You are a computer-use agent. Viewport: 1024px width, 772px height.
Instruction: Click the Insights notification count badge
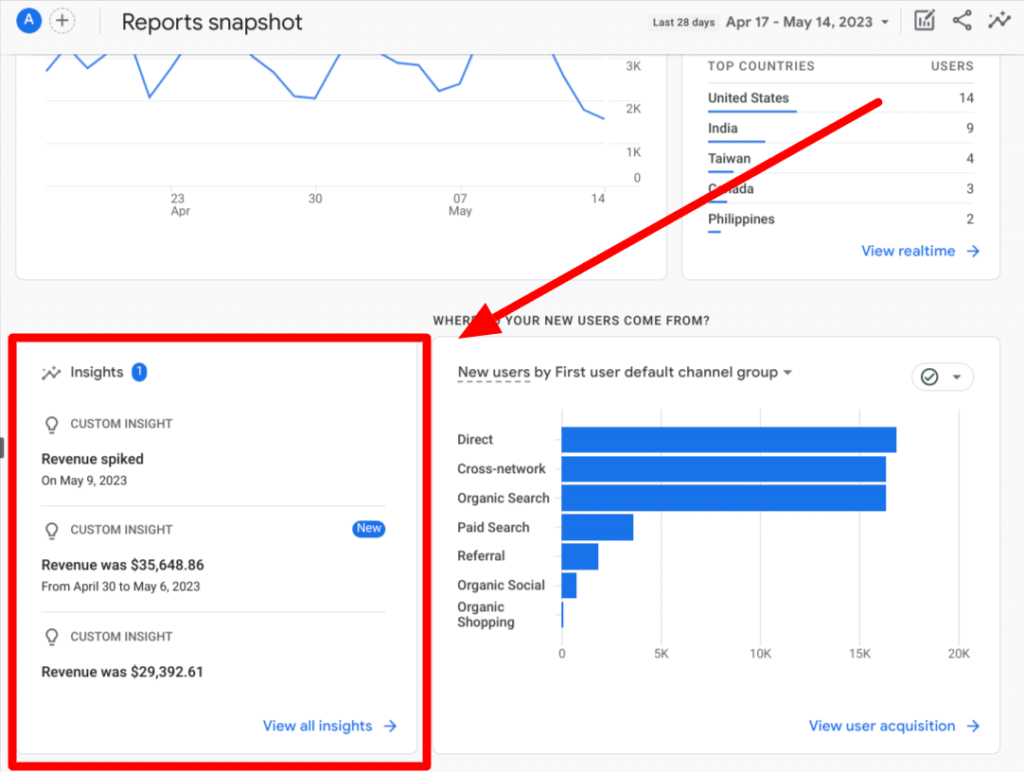(x=139, y=372)
